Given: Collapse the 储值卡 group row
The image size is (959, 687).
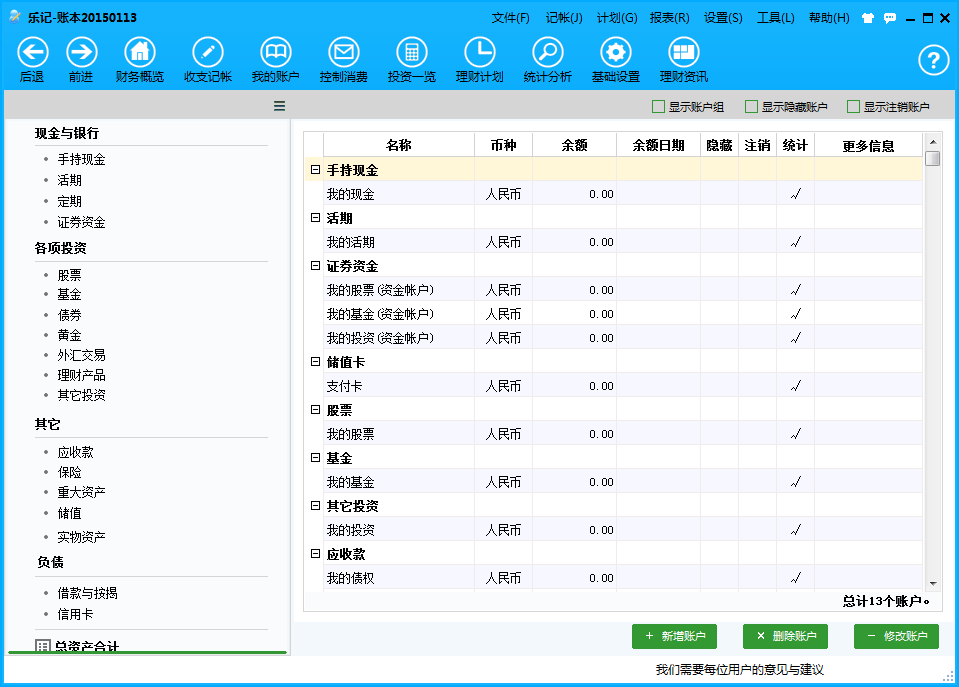Looking at the screenshot, I should pyautogui.click(x=315, y=362).
